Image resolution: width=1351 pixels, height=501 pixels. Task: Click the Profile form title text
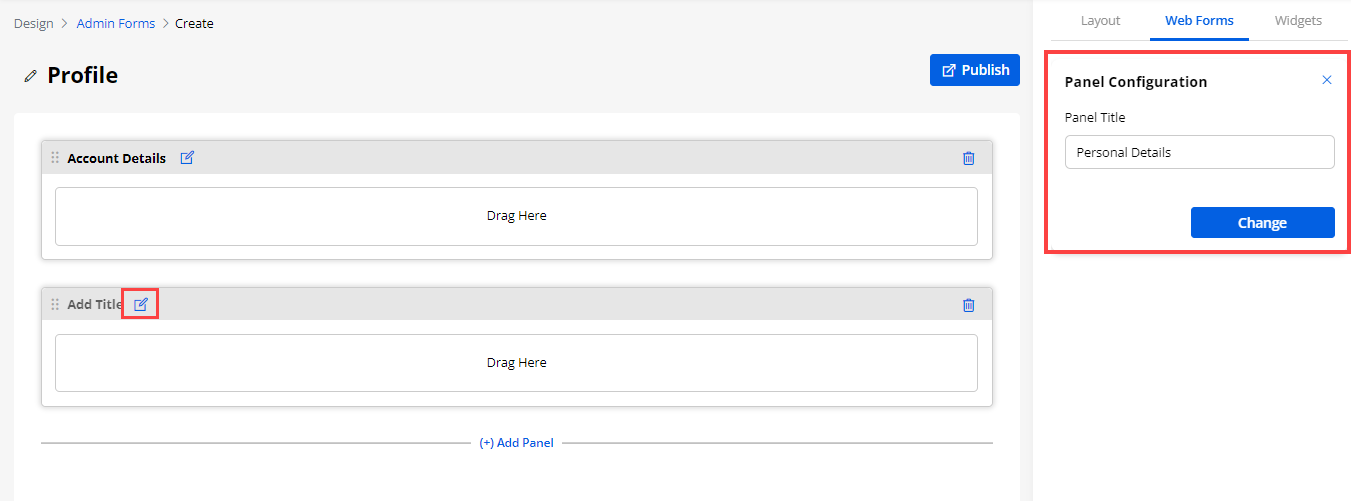tap(82, 76)
